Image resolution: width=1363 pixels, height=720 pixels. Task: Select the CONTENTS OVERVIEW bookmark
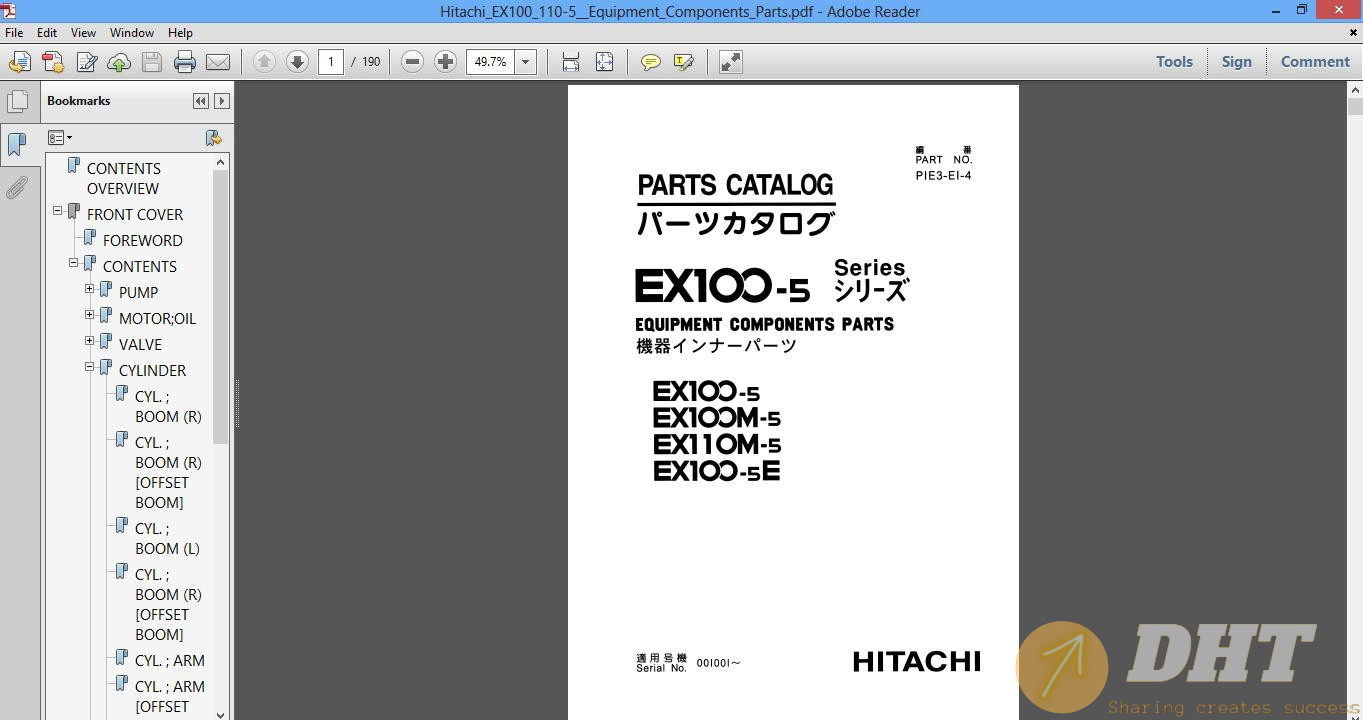124,178
